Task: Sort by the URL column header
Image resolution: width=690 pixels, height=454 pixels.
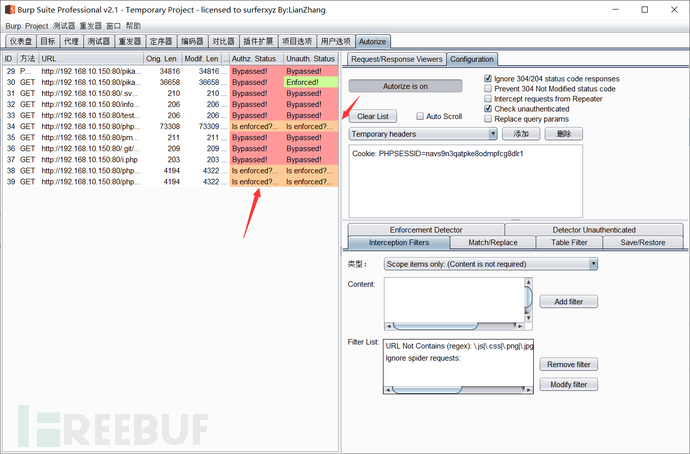Action: point(91,59)
